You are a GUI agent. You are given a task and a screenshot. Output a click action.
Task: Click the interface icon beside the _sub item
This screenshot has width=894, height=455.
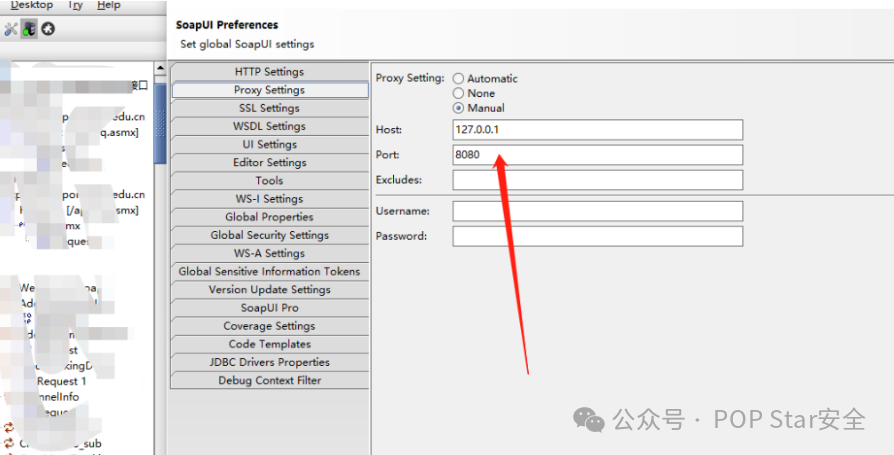pos(9,443)
